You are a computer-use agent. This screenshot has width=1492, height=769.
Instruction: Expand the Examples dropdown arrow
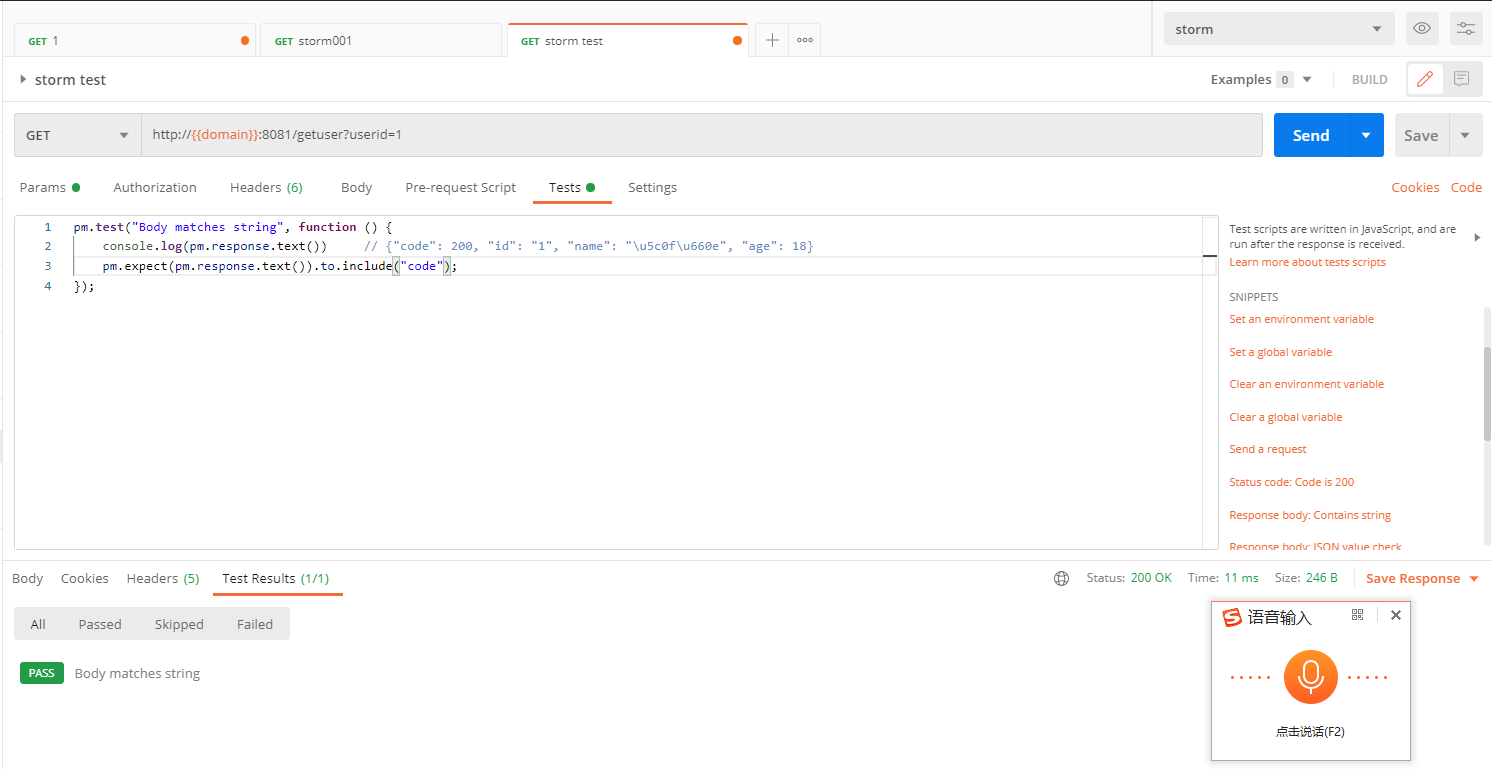[x=1306, y=79]
